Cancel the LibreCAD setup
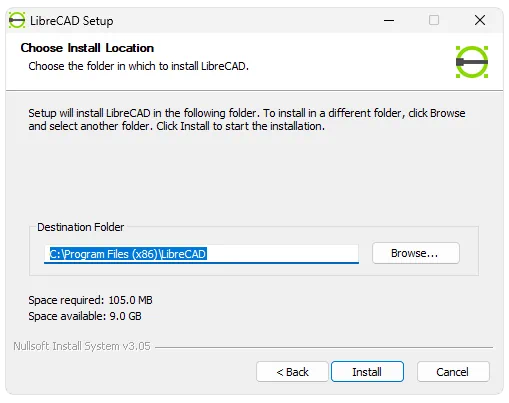Screen dimensions: 509x403 (x=453, y=371)
